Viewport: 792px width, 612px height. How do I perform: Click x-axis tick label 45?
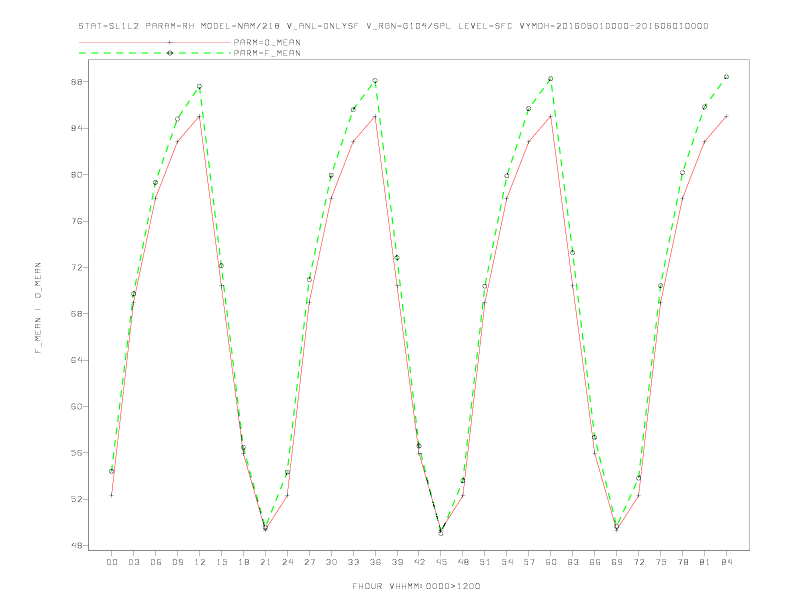tap(441, 562)
